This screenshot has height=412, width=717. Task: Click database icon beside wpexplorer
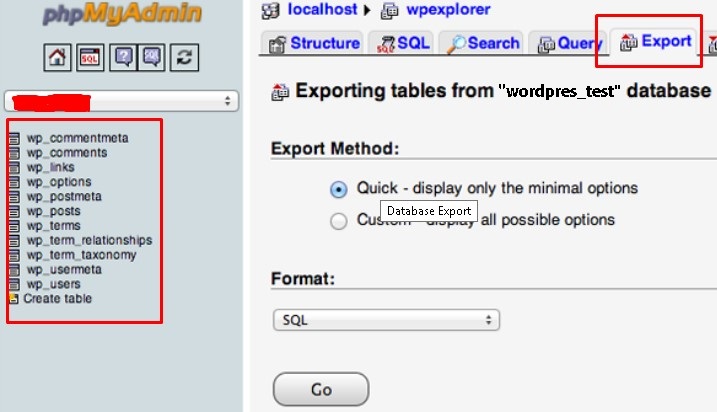click(x=390, y=11)
